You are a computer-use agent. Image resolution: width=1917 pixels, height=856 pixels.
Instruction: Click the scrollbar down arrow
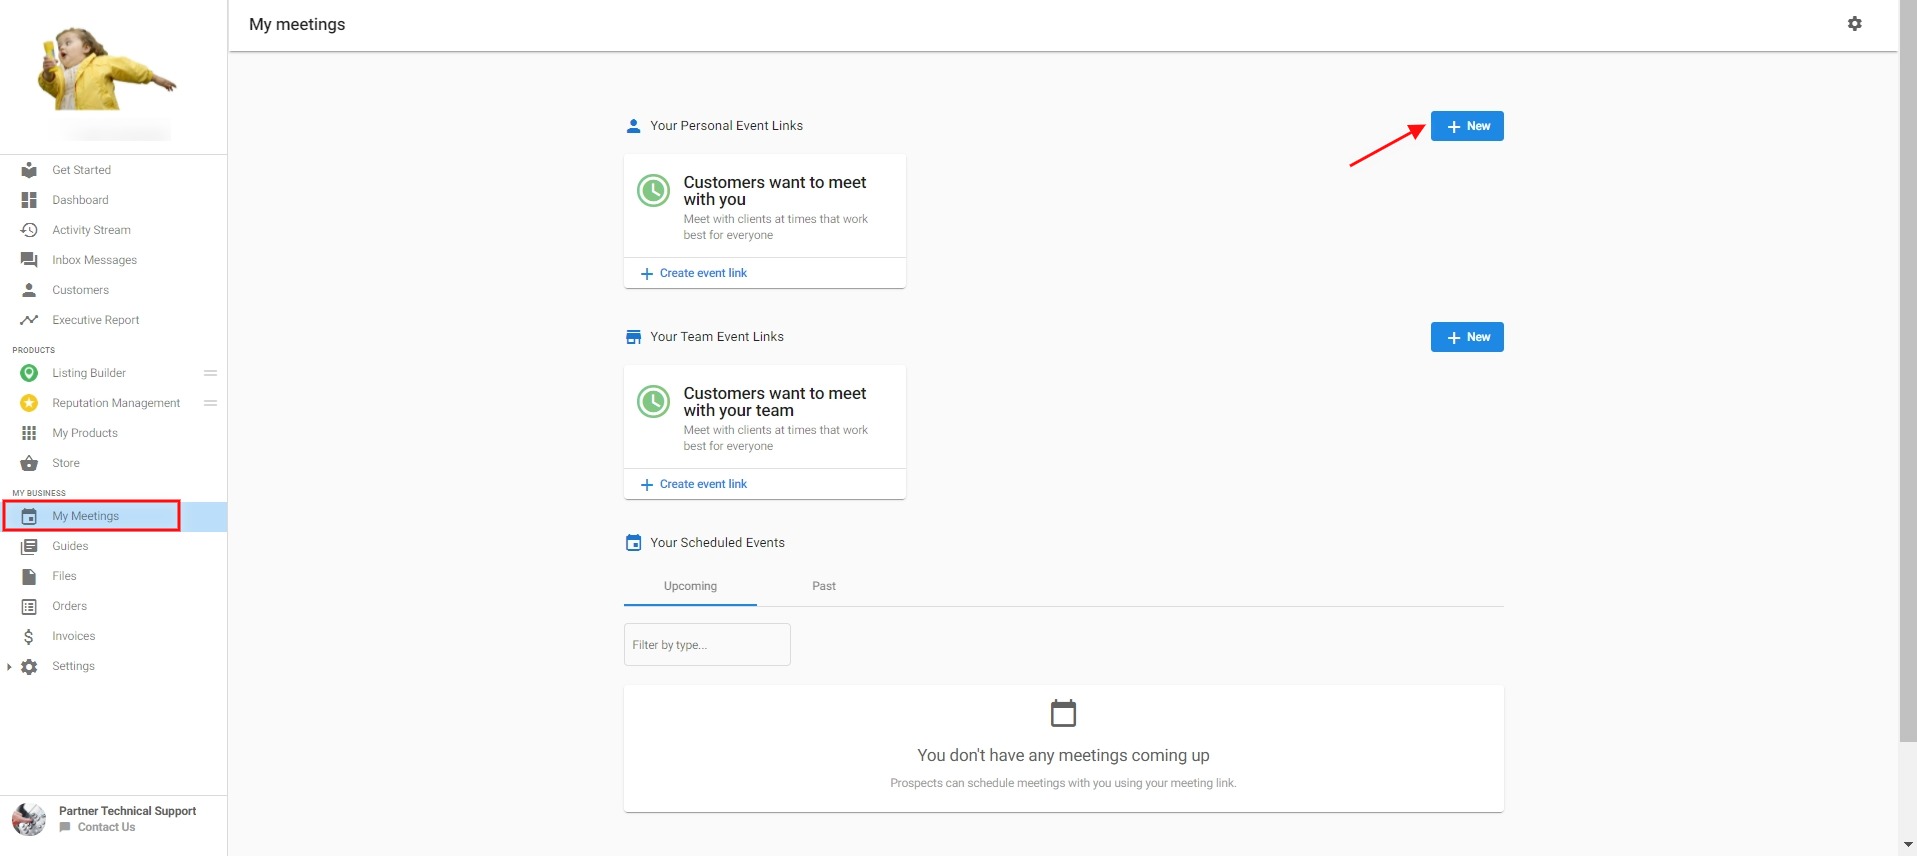pos(1908,846)
